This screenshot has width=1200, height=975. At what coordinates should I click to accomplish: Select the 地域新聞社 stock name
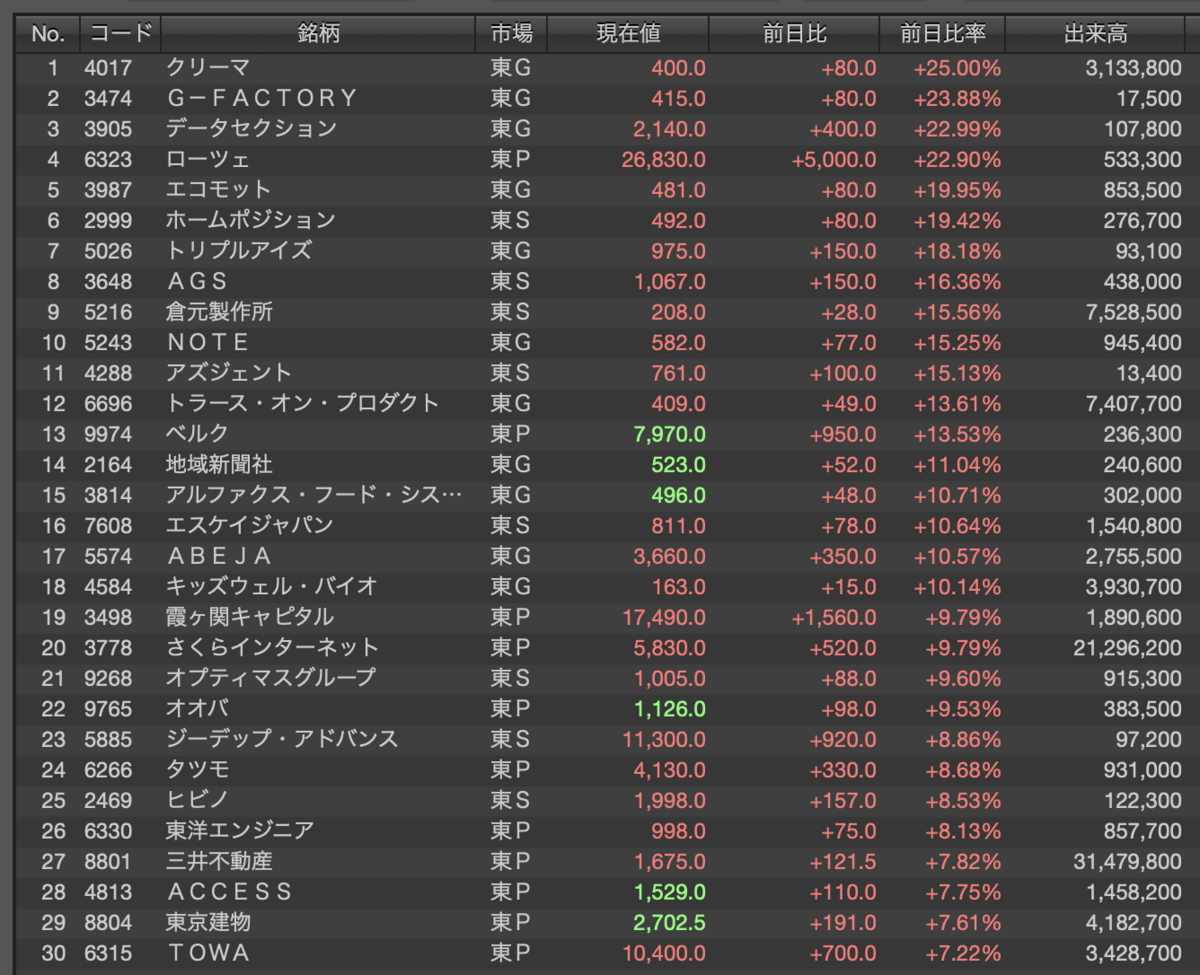(x=219, y=465)
